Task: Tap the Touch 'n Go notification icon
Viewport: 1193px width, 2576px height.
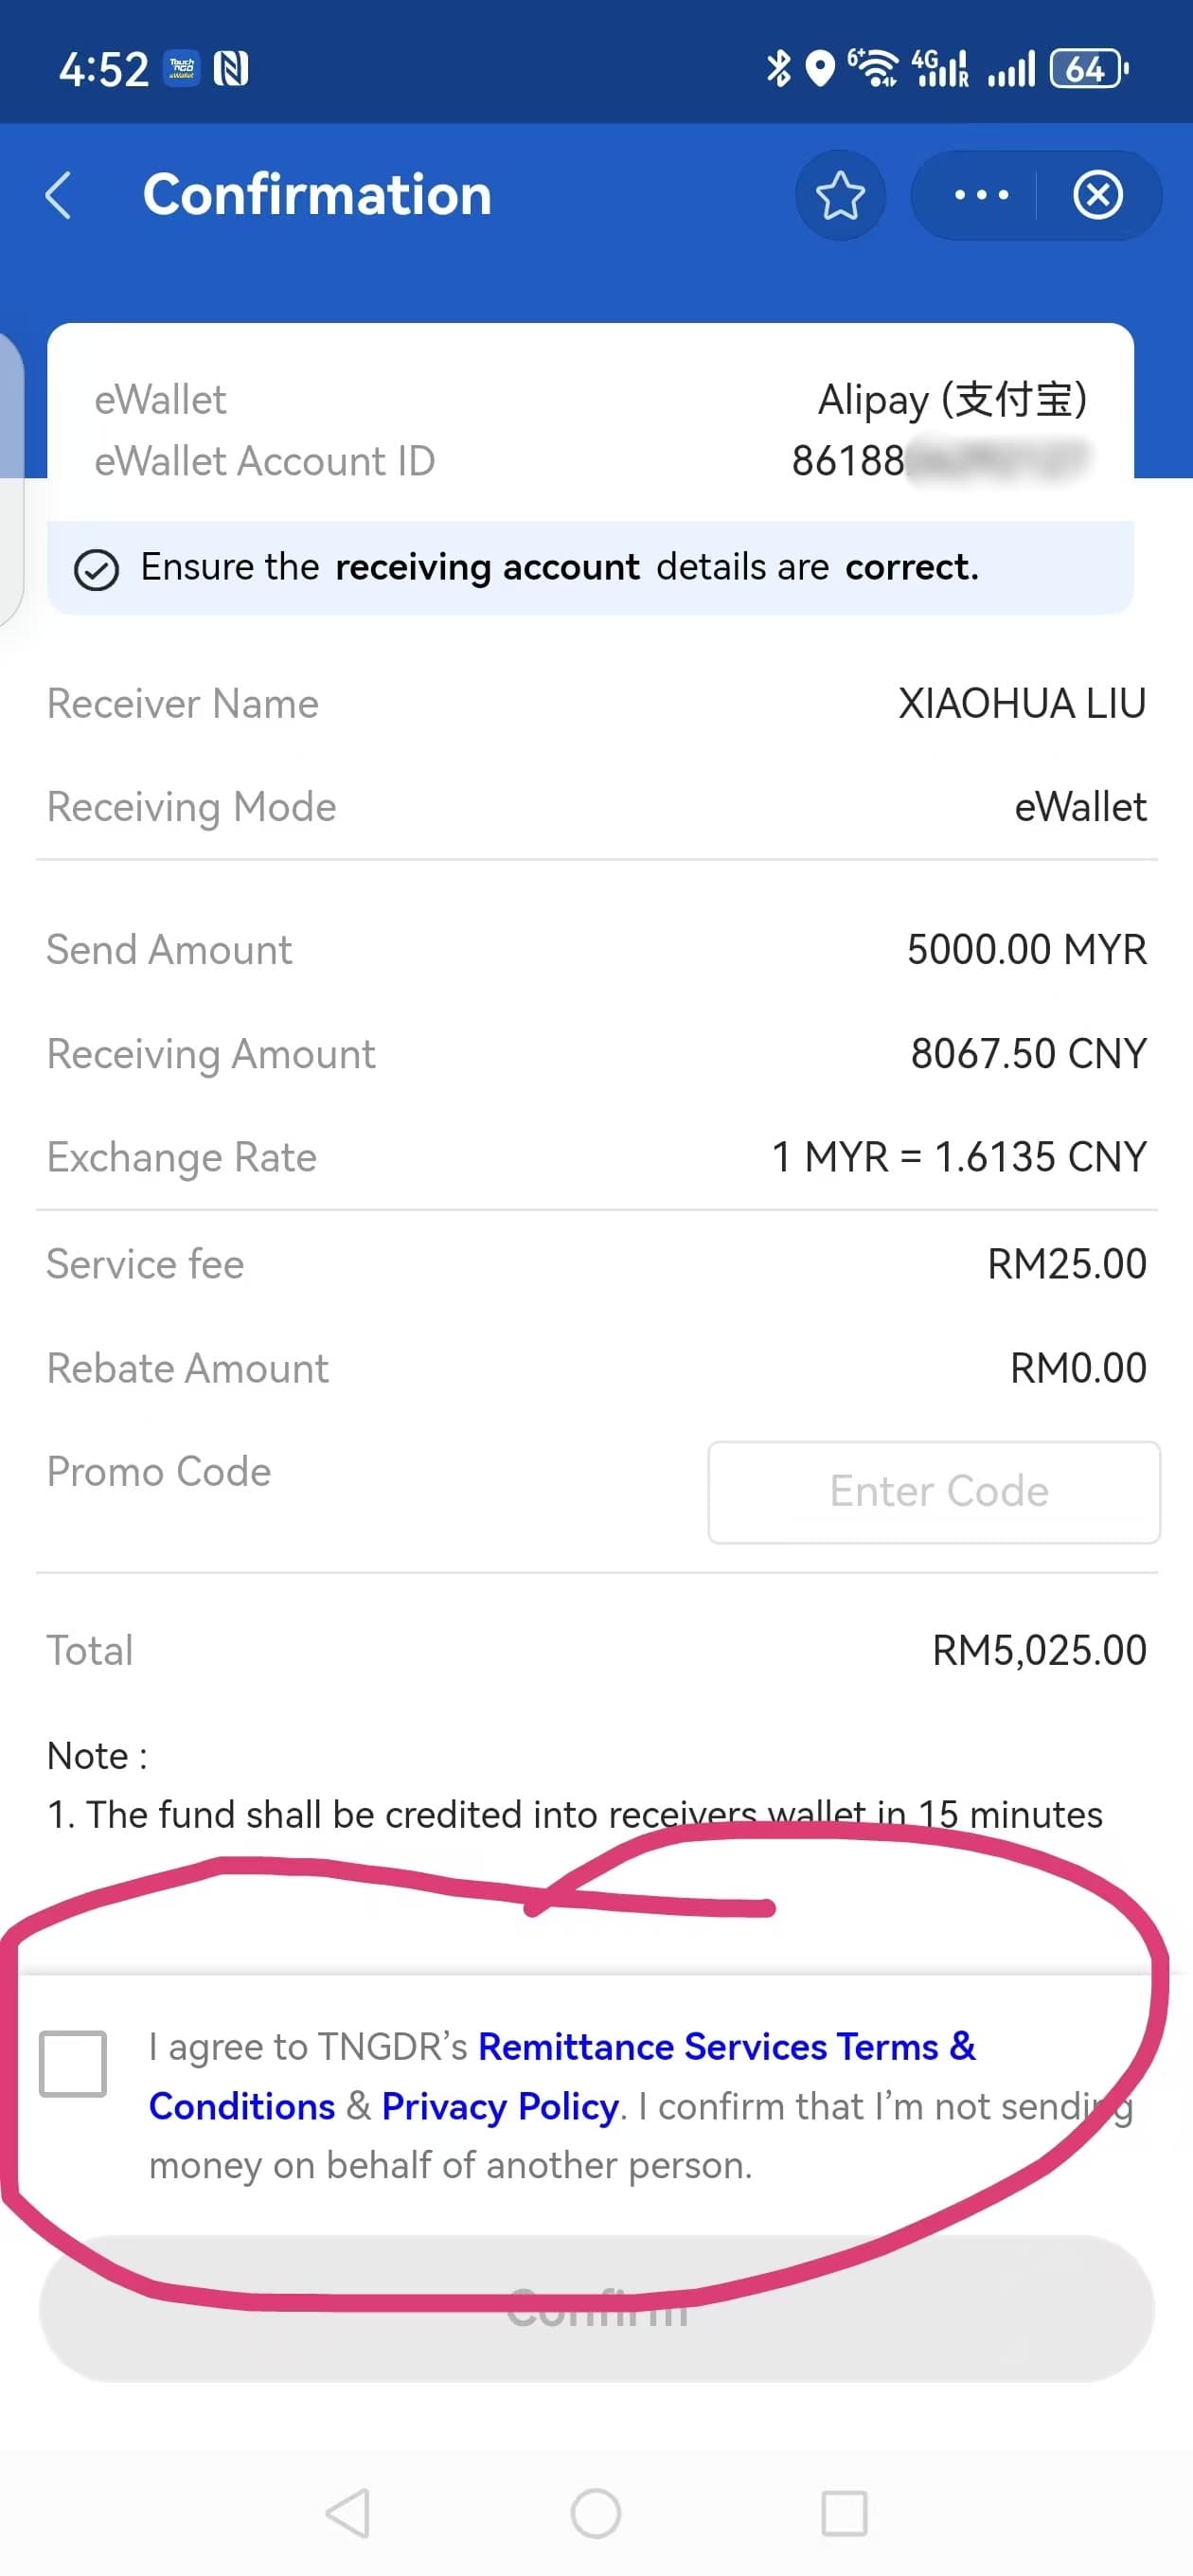Action: [x=182, y=69]
